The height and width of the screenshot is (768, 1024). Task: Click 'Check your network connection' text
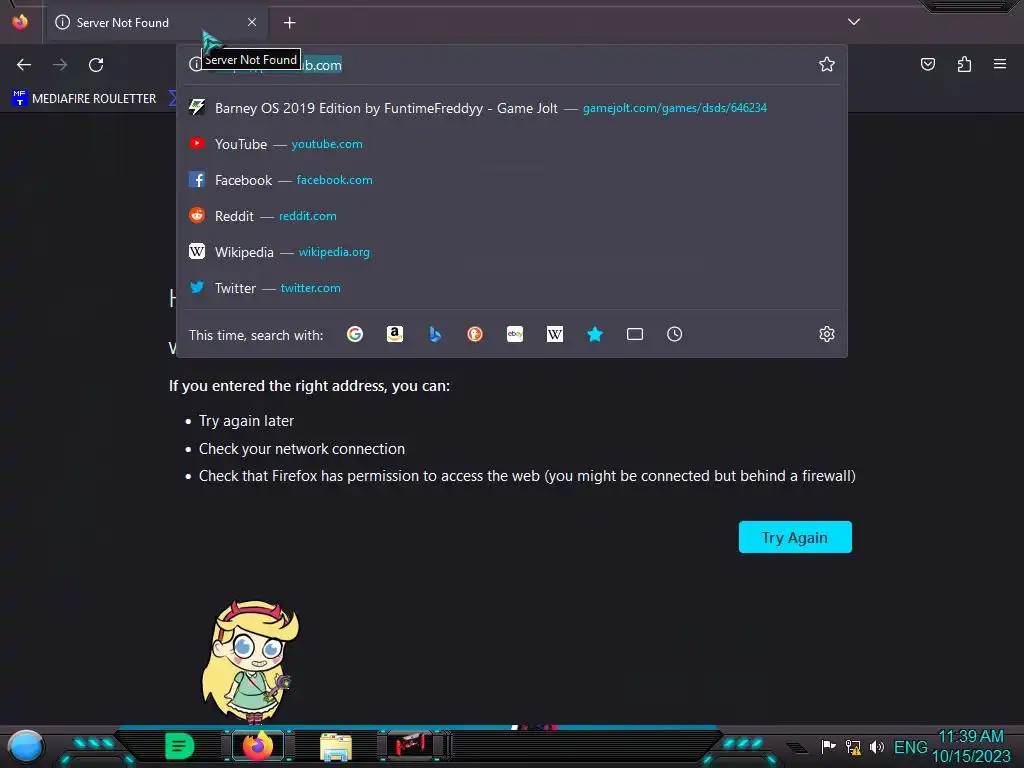click(x=302, y=449)
